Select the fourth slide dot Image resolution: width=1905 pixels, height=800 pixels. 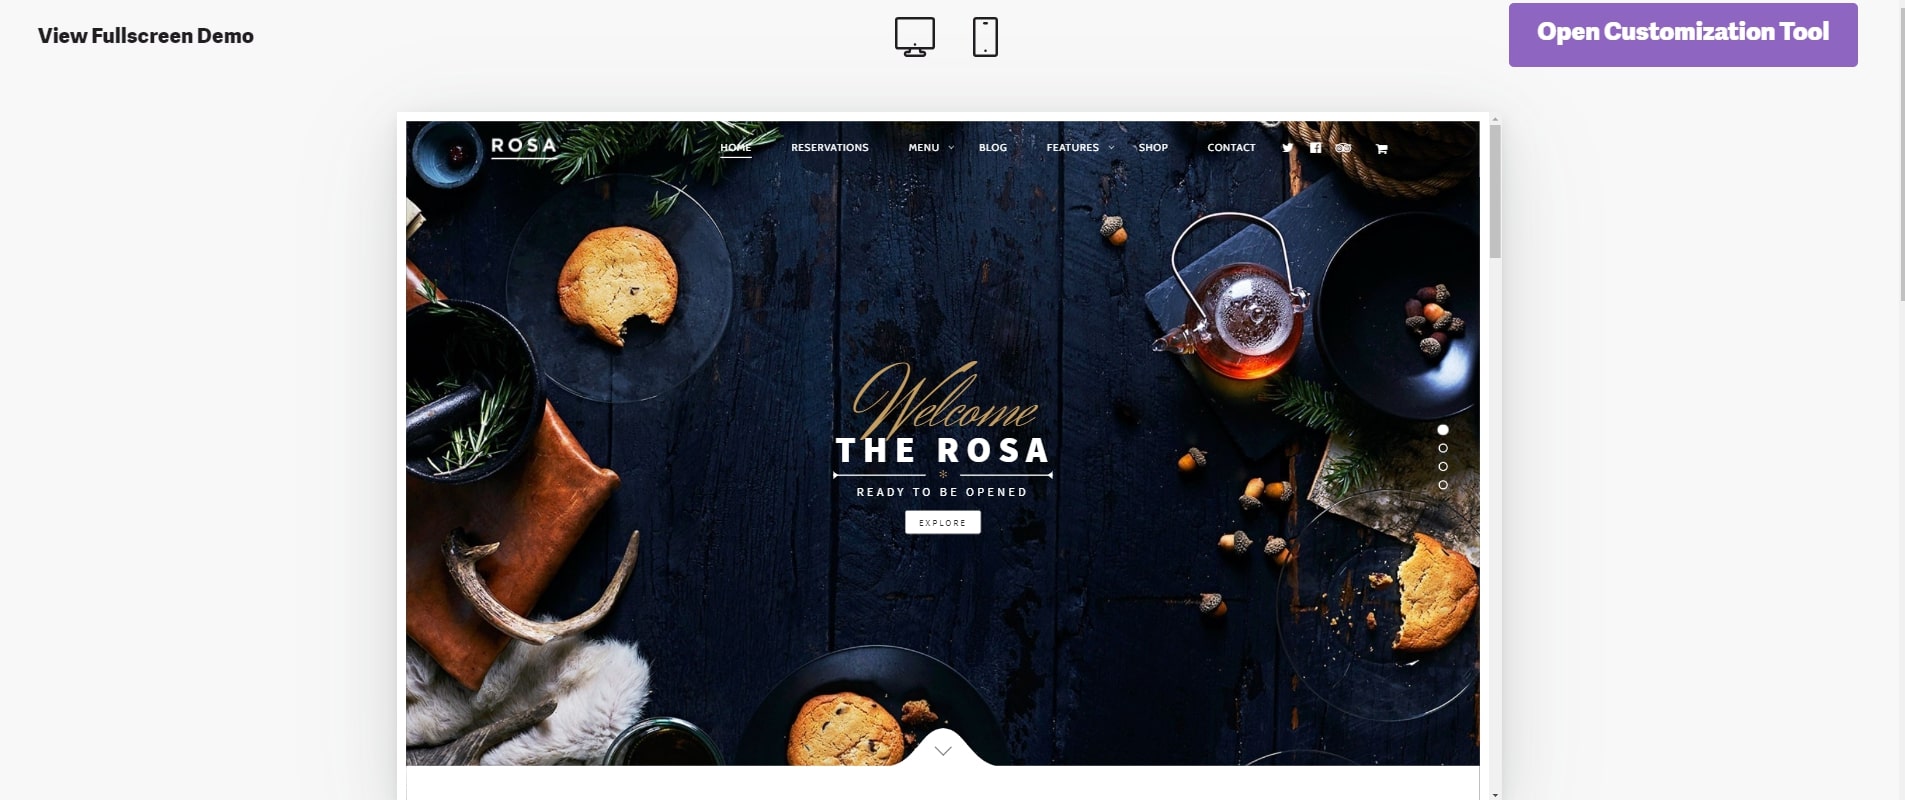tap(1442, 485)
